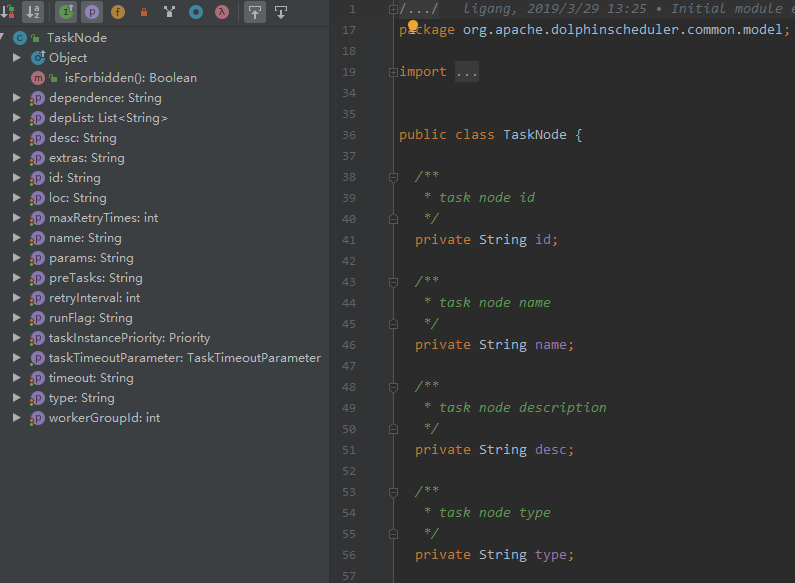Expand the dependence: String property
This screenshot has height=583, width=795.
click(x=16, y=98)
